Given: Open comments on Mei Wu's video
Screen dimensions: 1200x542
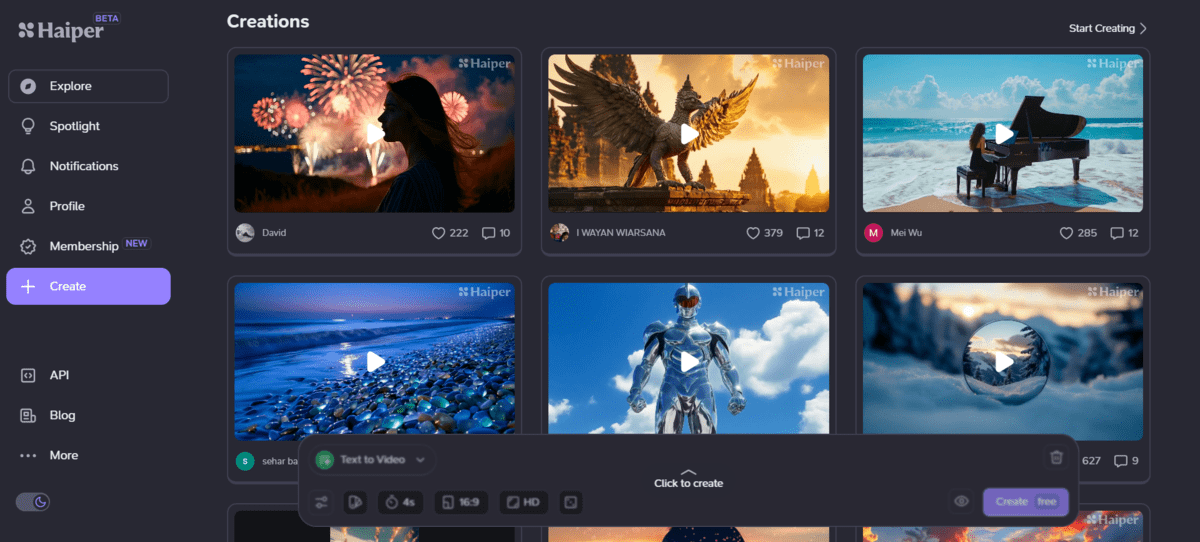Looking at the screenshot, I should coord(1117,233).
